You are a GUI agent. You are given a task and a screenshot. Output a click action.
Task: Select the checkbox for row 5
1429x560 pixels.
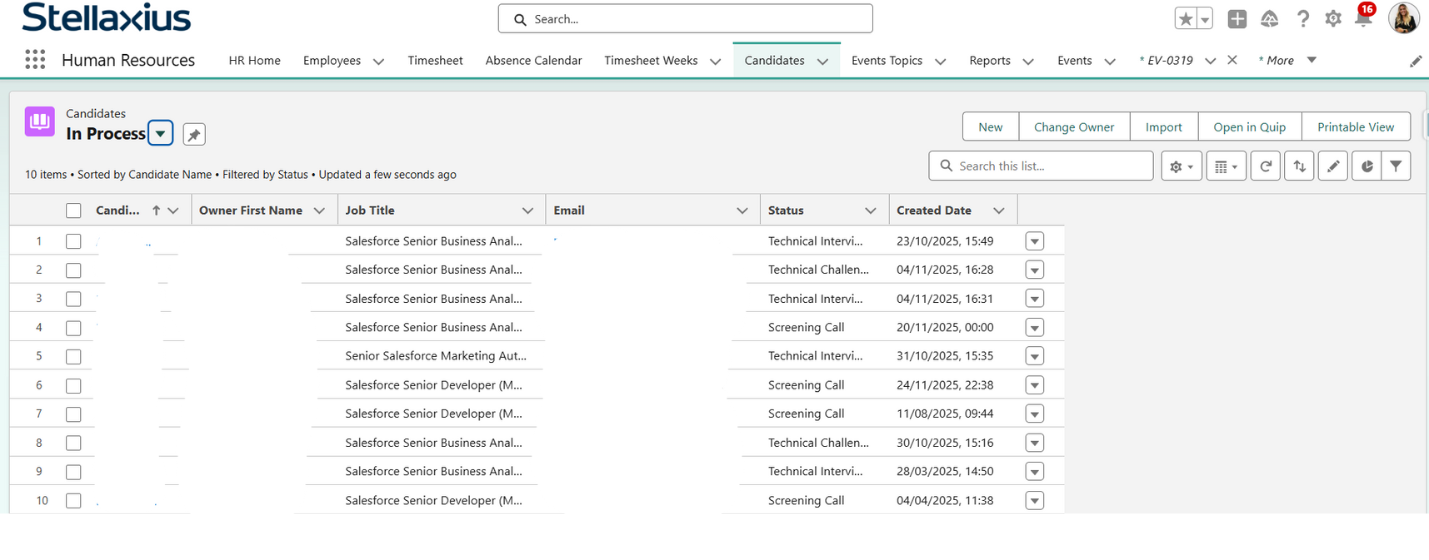pos(73,356)
